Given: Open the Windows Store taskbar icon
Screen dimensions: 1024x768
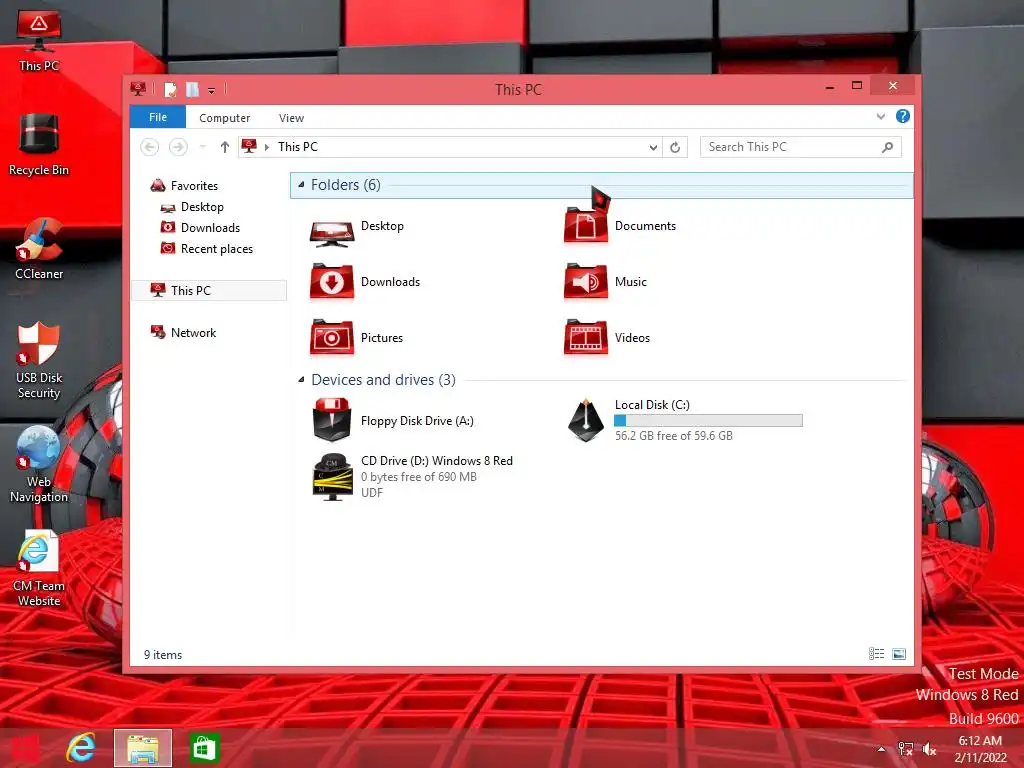Looking at the screenshot, I should [x=204, y=748].
